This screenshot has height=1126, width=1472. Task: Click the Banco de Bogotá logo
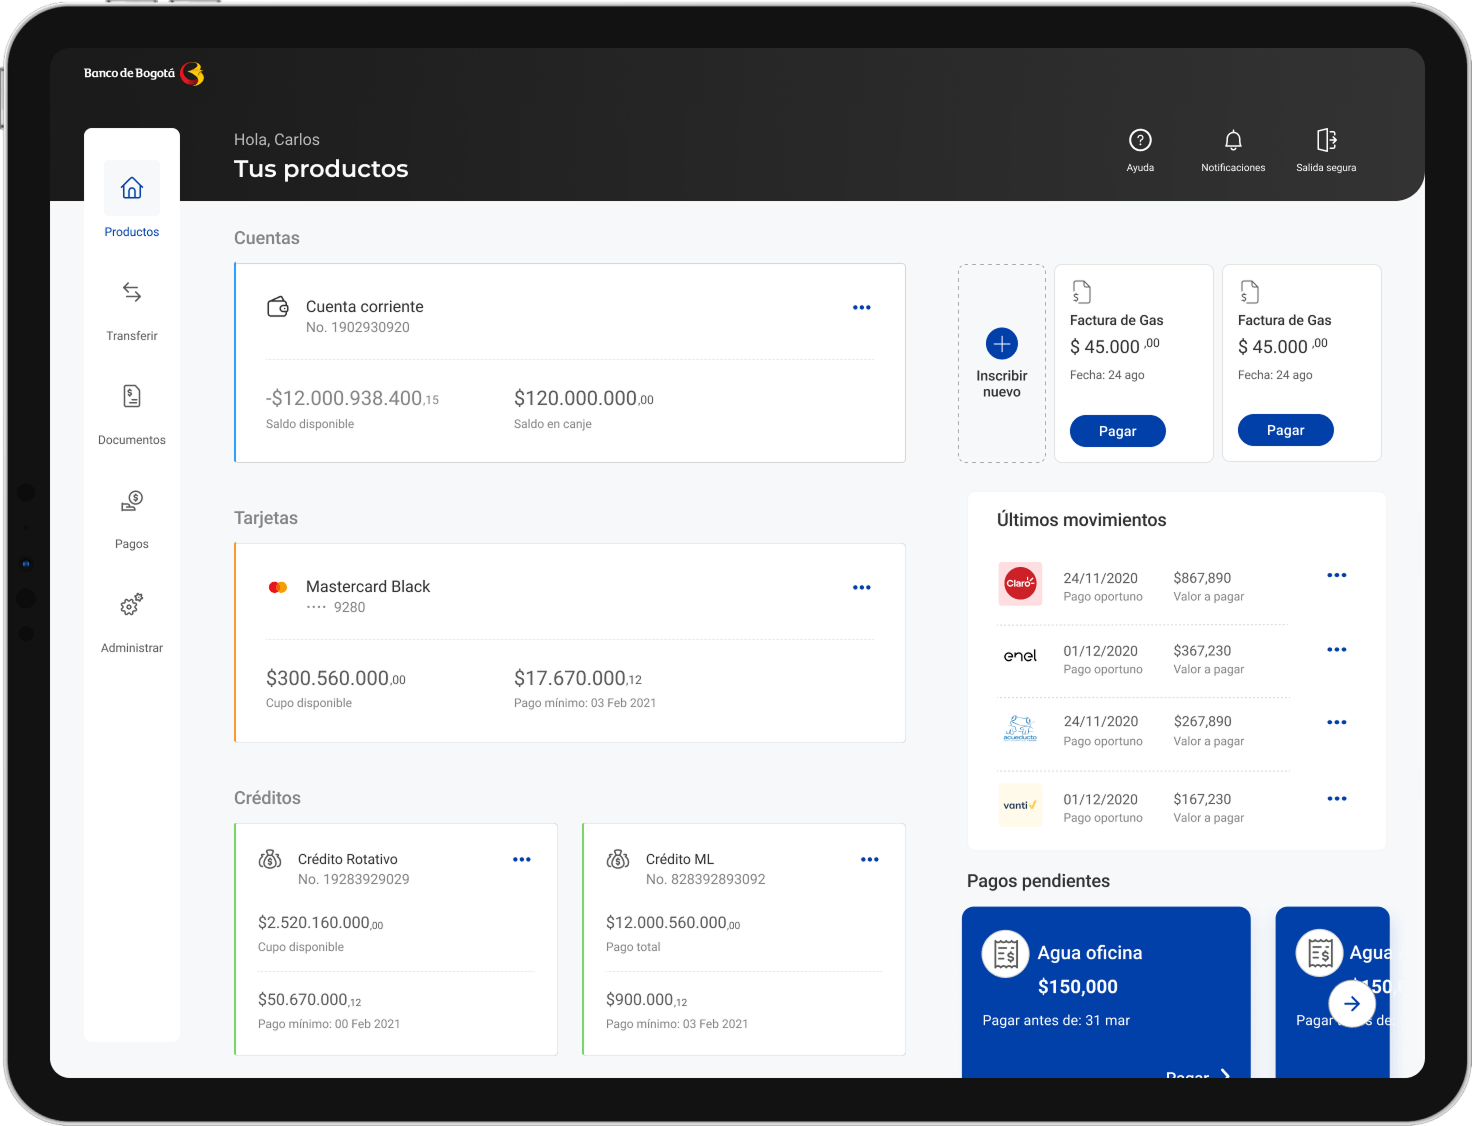tap(144, 74)
